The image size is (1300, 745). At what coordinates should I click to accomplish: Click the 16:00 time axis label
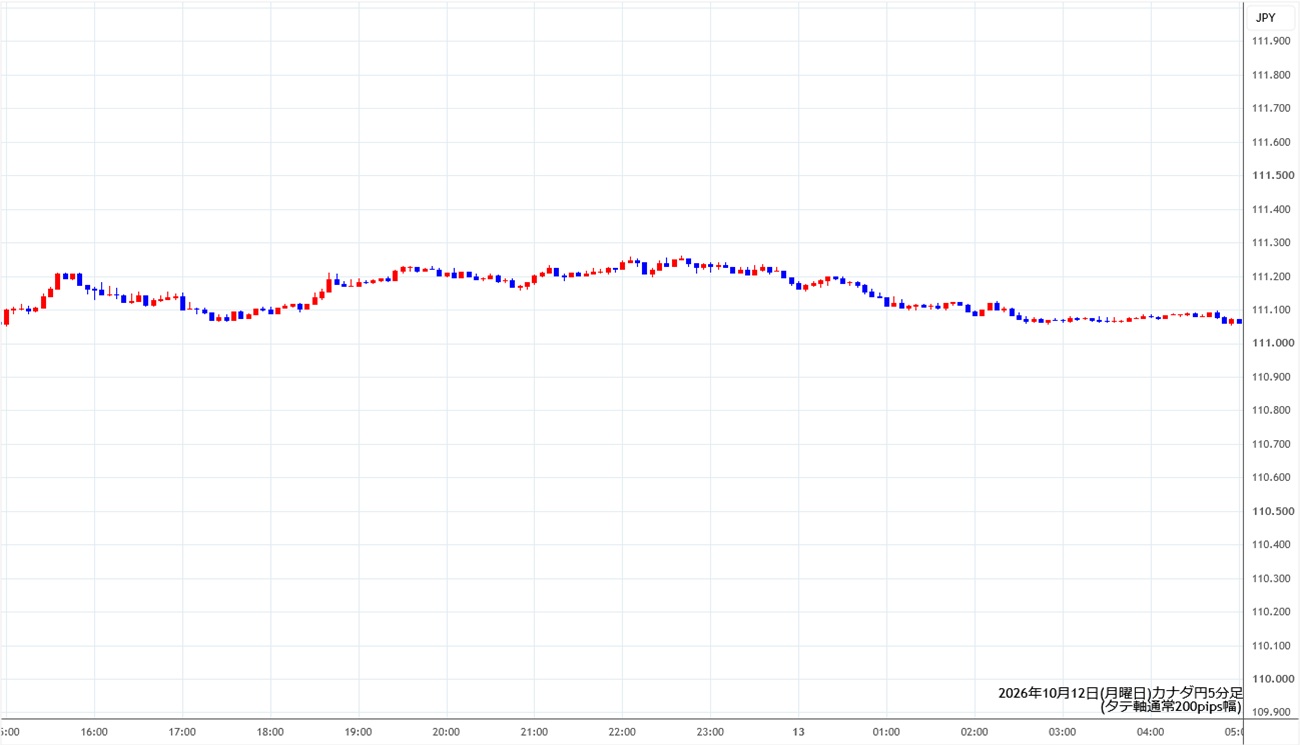94,732
